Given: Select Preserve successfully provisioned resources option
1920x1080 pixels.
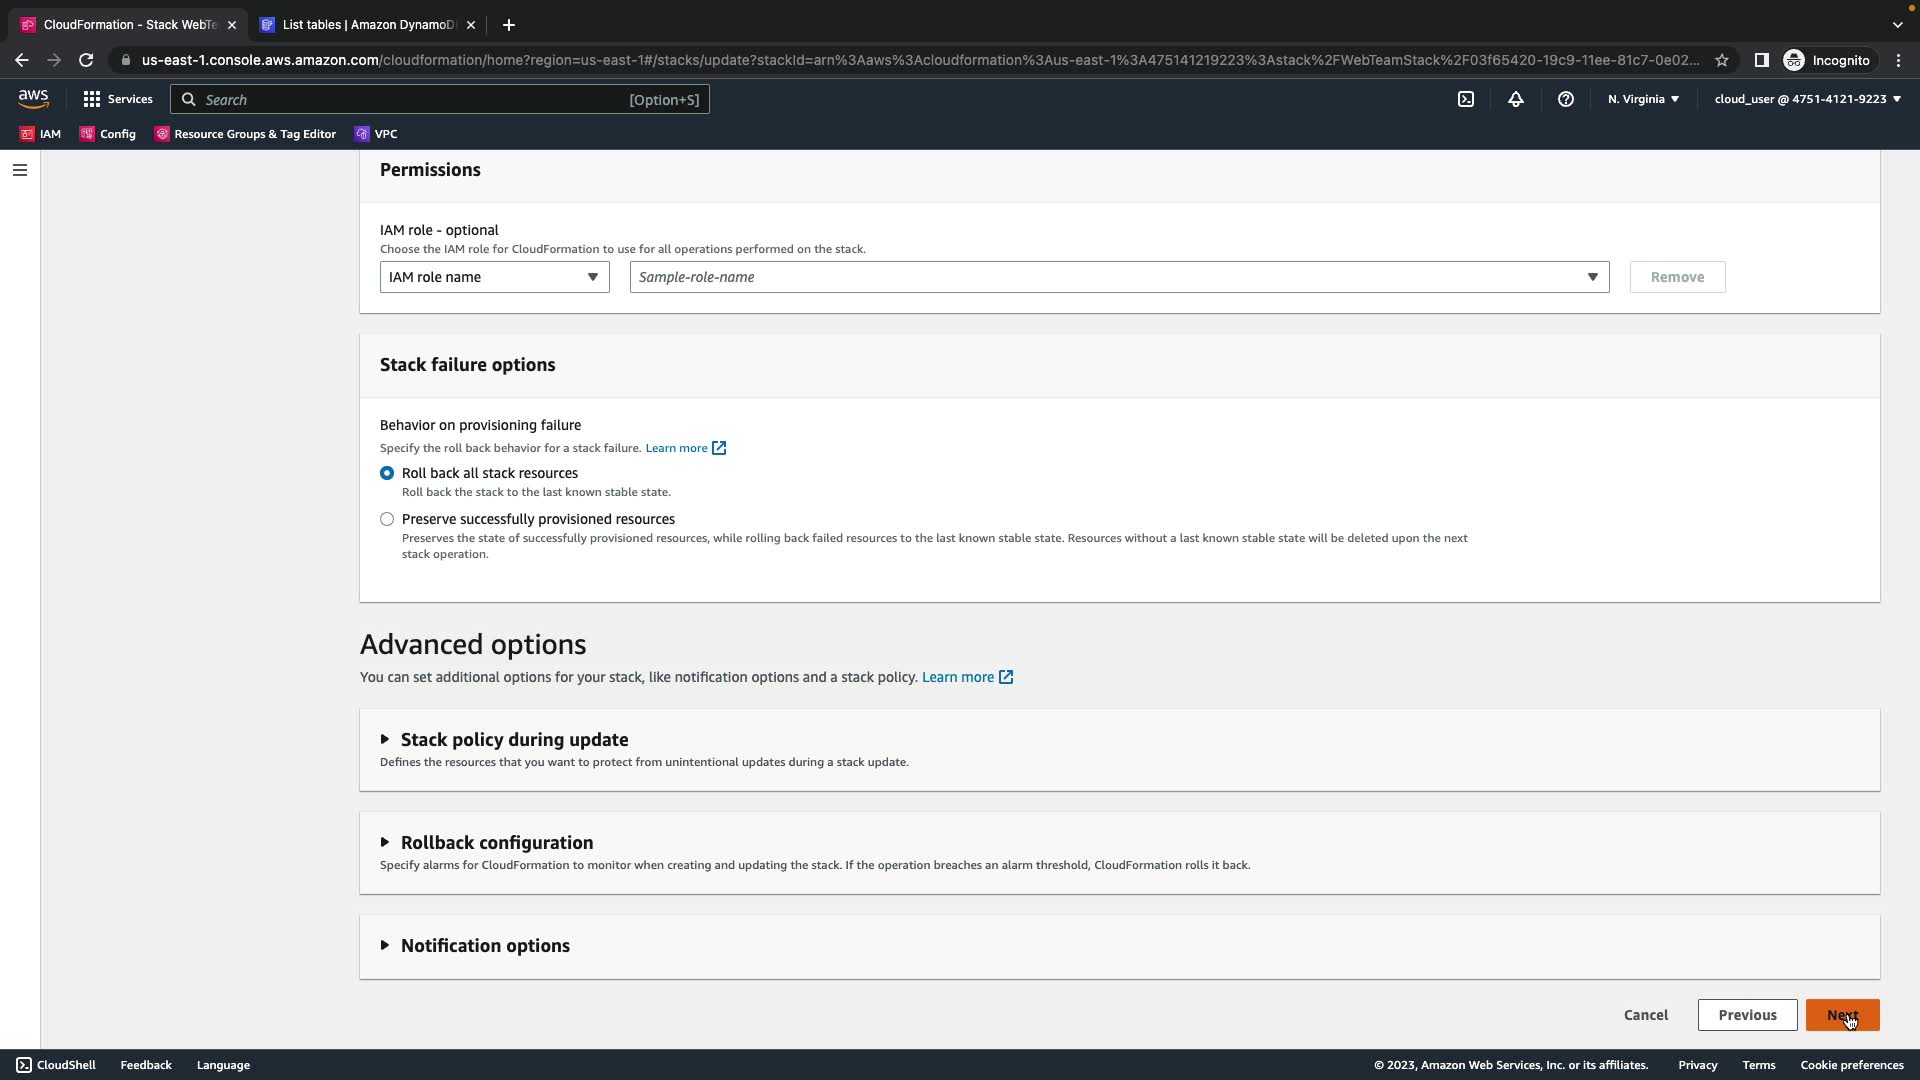Looking at the screenshot, I should (387, 519).
